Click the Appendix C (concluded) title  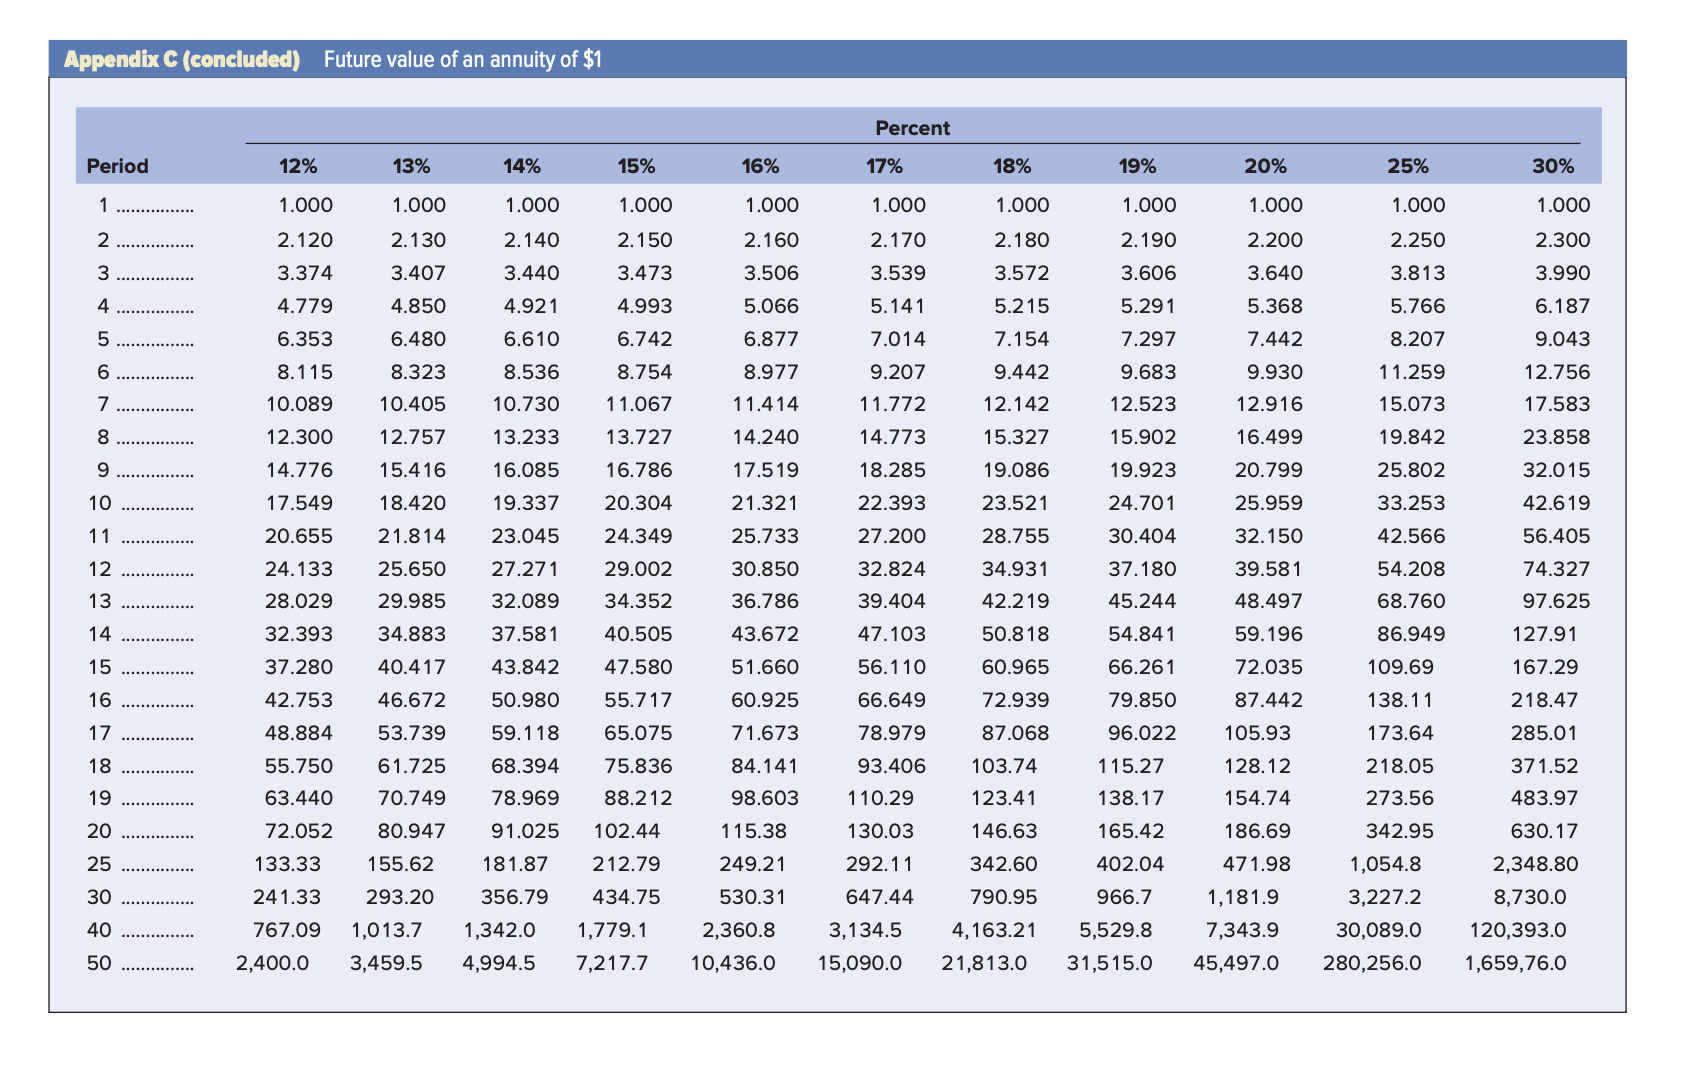point(182,58)
